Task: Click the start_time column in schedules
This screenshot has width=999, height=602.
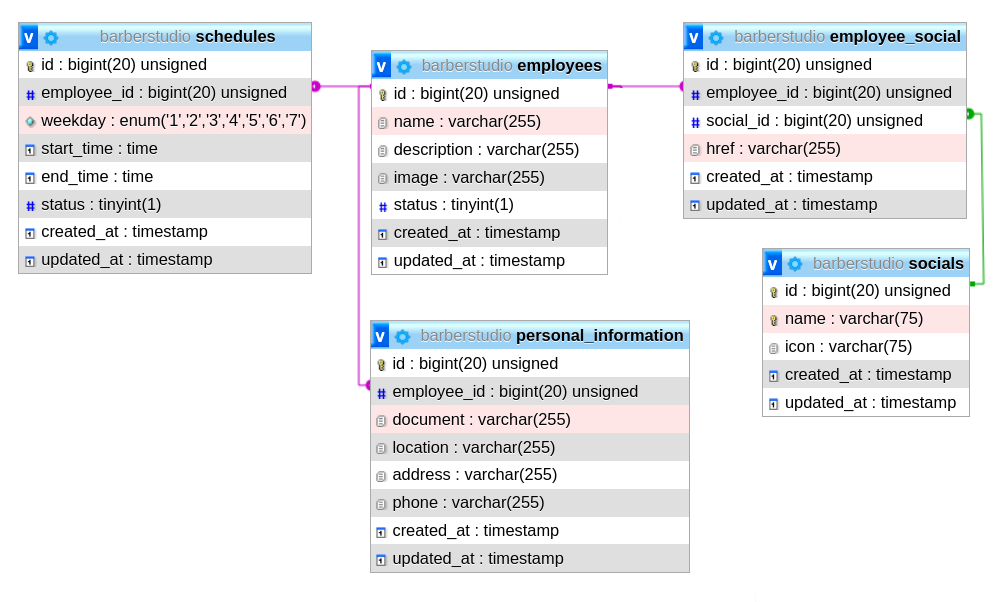Action: click(99, 149)
